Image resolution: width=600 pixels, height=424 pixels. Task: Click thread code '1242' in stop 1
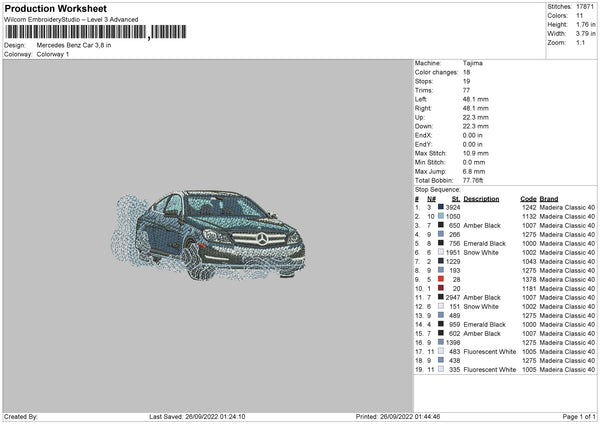pos(529,207)
